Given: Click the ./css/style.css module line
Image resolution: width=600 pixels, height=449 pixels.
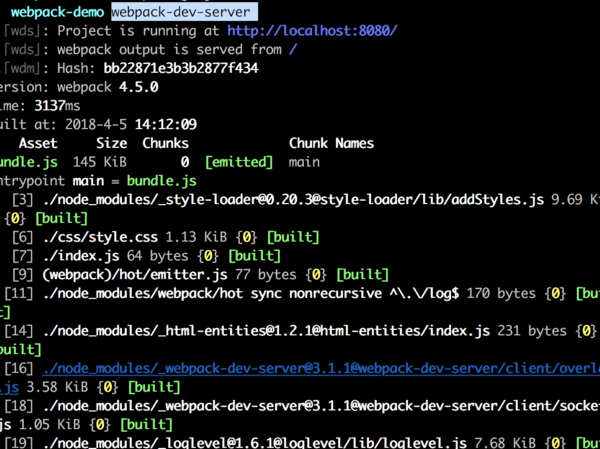Looking at the screenshot, I should pyautogui.click(x=165, y=237).
